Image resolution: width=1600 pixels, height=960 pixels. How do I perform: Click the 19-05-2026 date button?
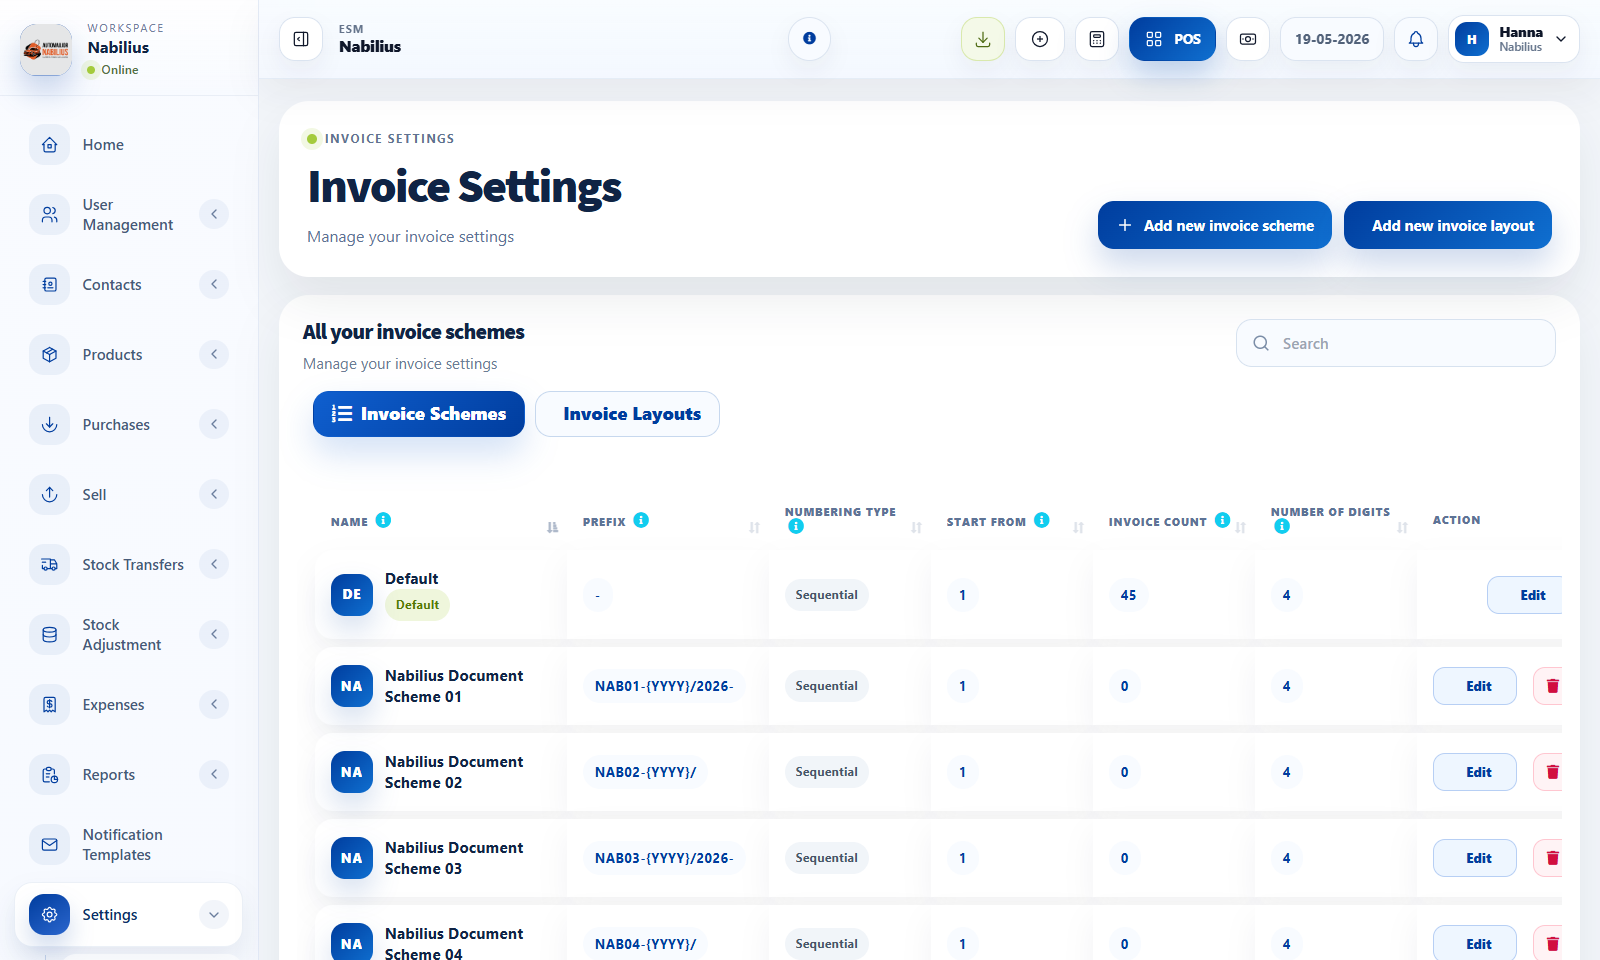pos(1332,39)
